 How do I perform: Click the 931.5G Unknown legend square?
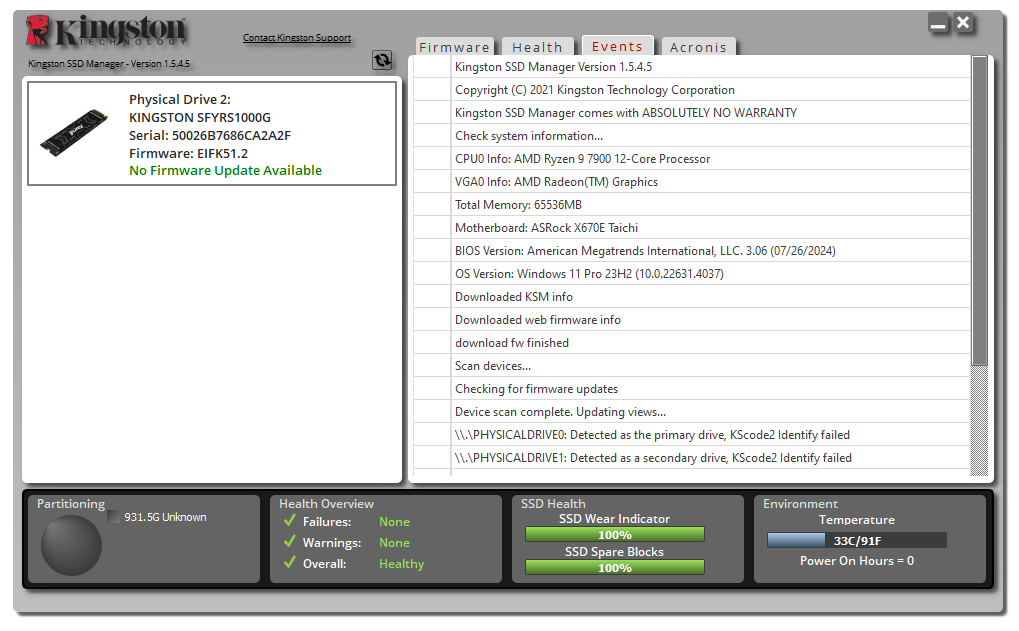(x=114, y=517)
